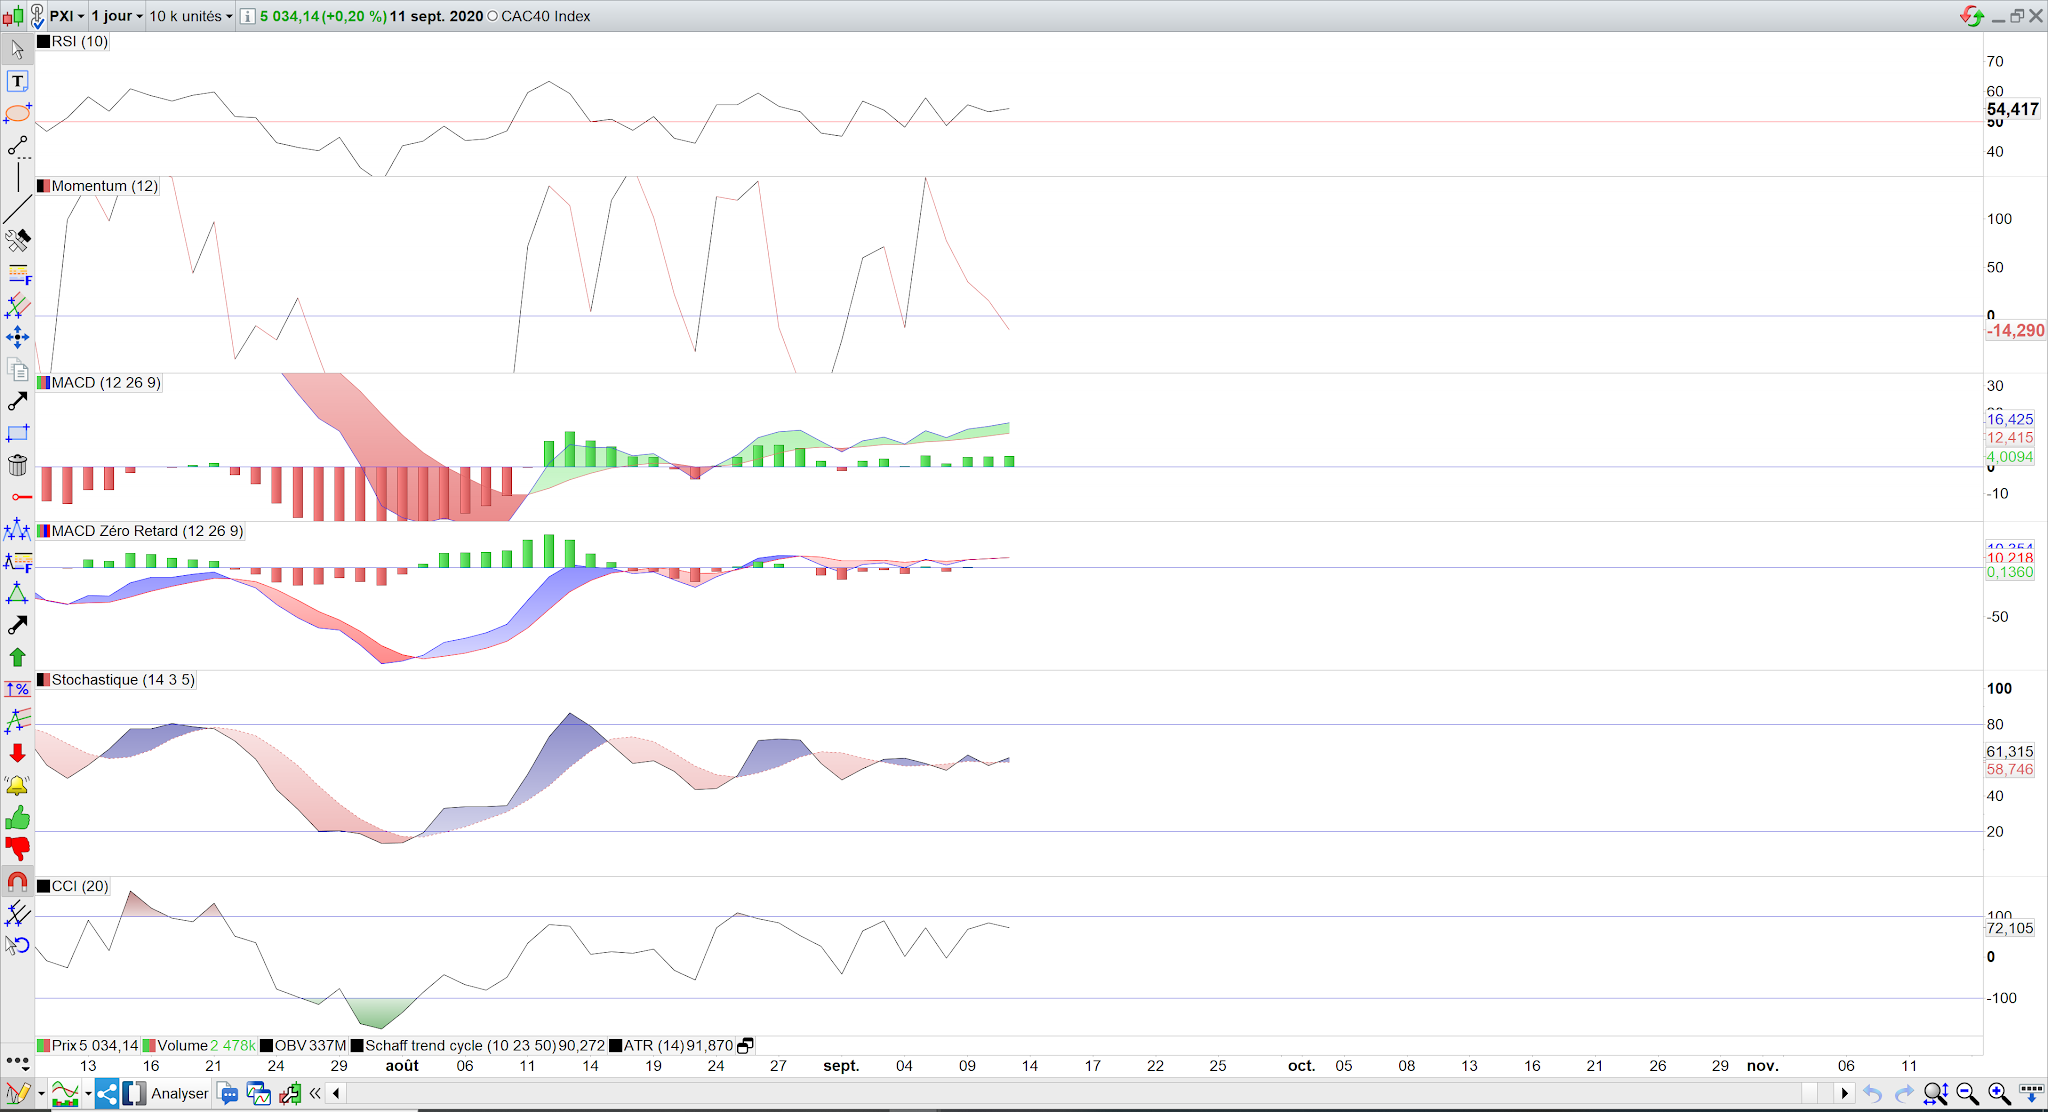
Task: Open the chart comment bubble icon
Action: tap(227, 1093)
